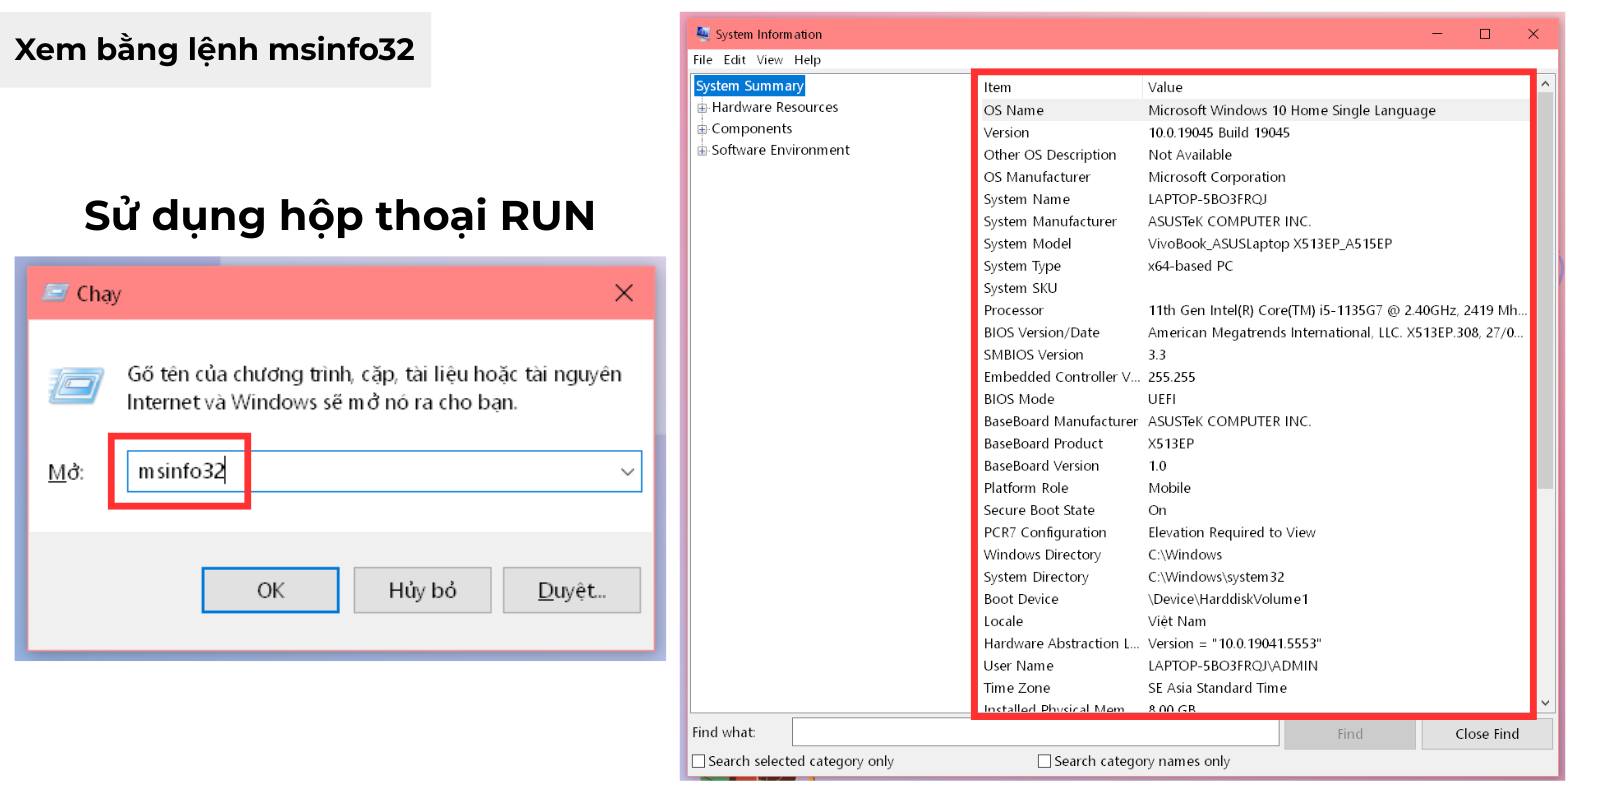Click the Hủy bỏ button
The image size is (1600, 800).
point(422,590)
